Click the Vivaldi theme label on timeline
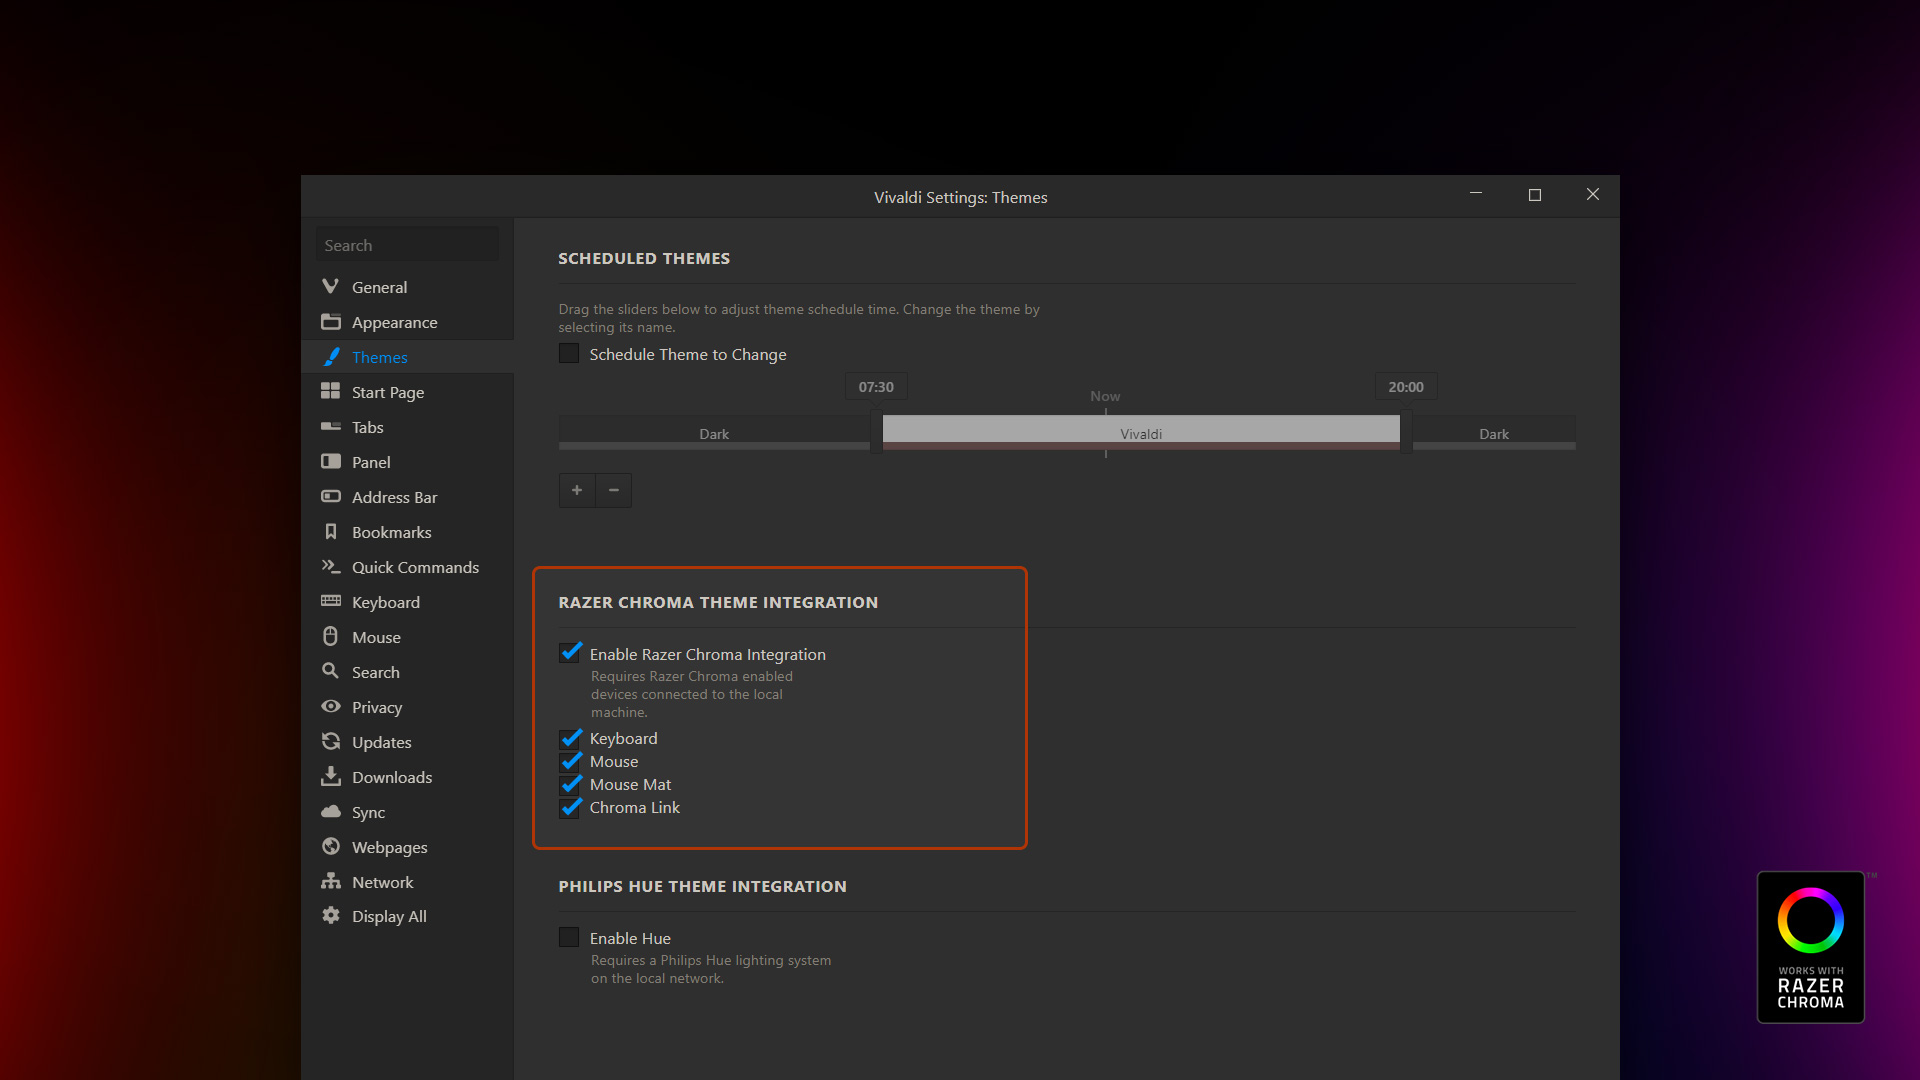This screenshot has width=1920, height=1080. click(1137, 433)
